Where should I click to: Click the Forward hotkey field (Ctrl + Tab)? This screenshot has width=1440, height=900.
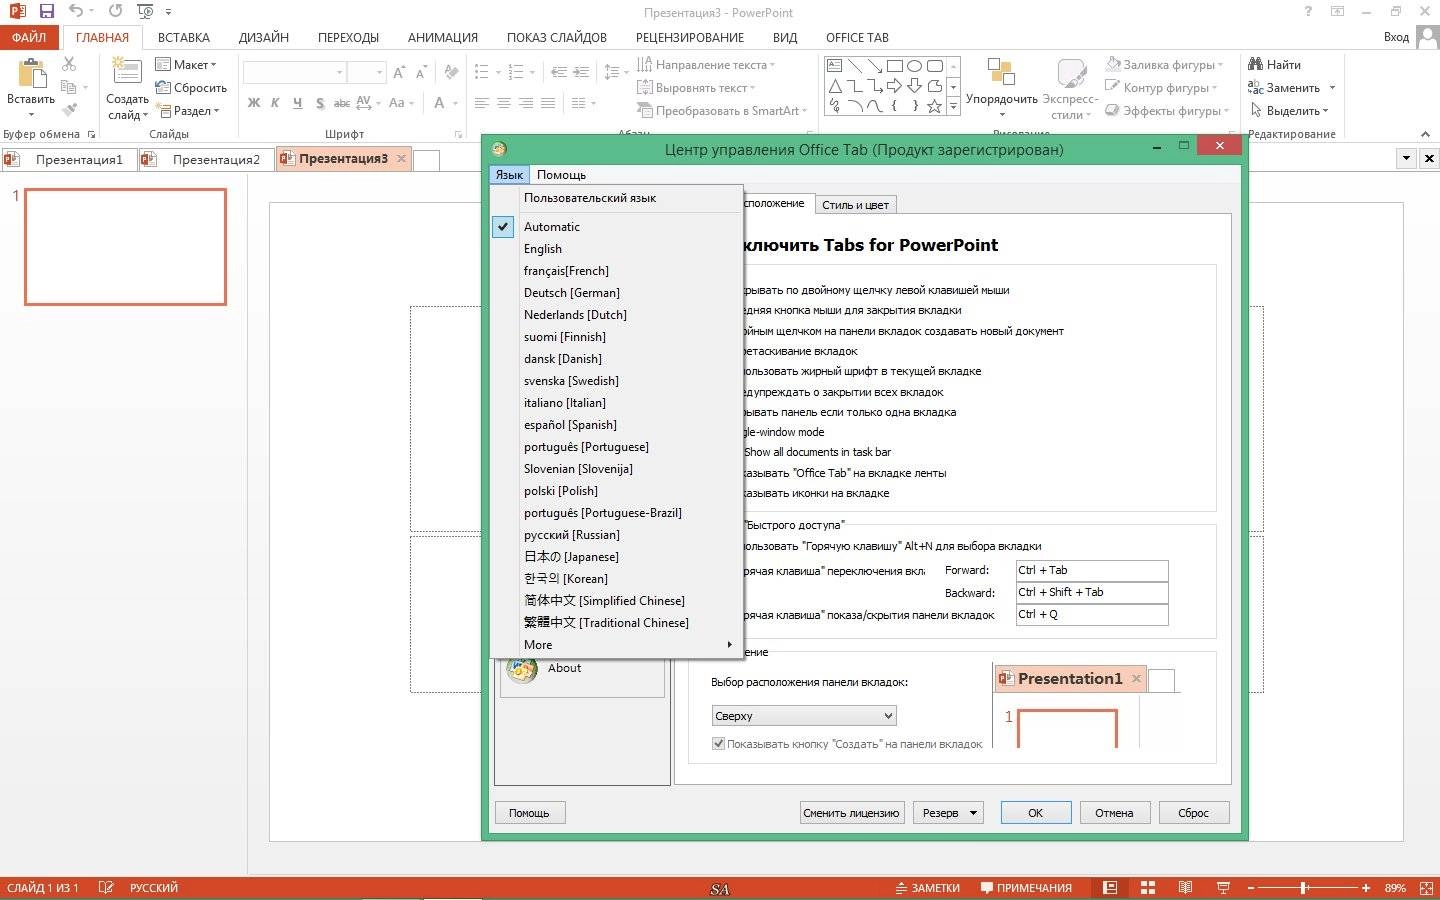point(1092,571)
